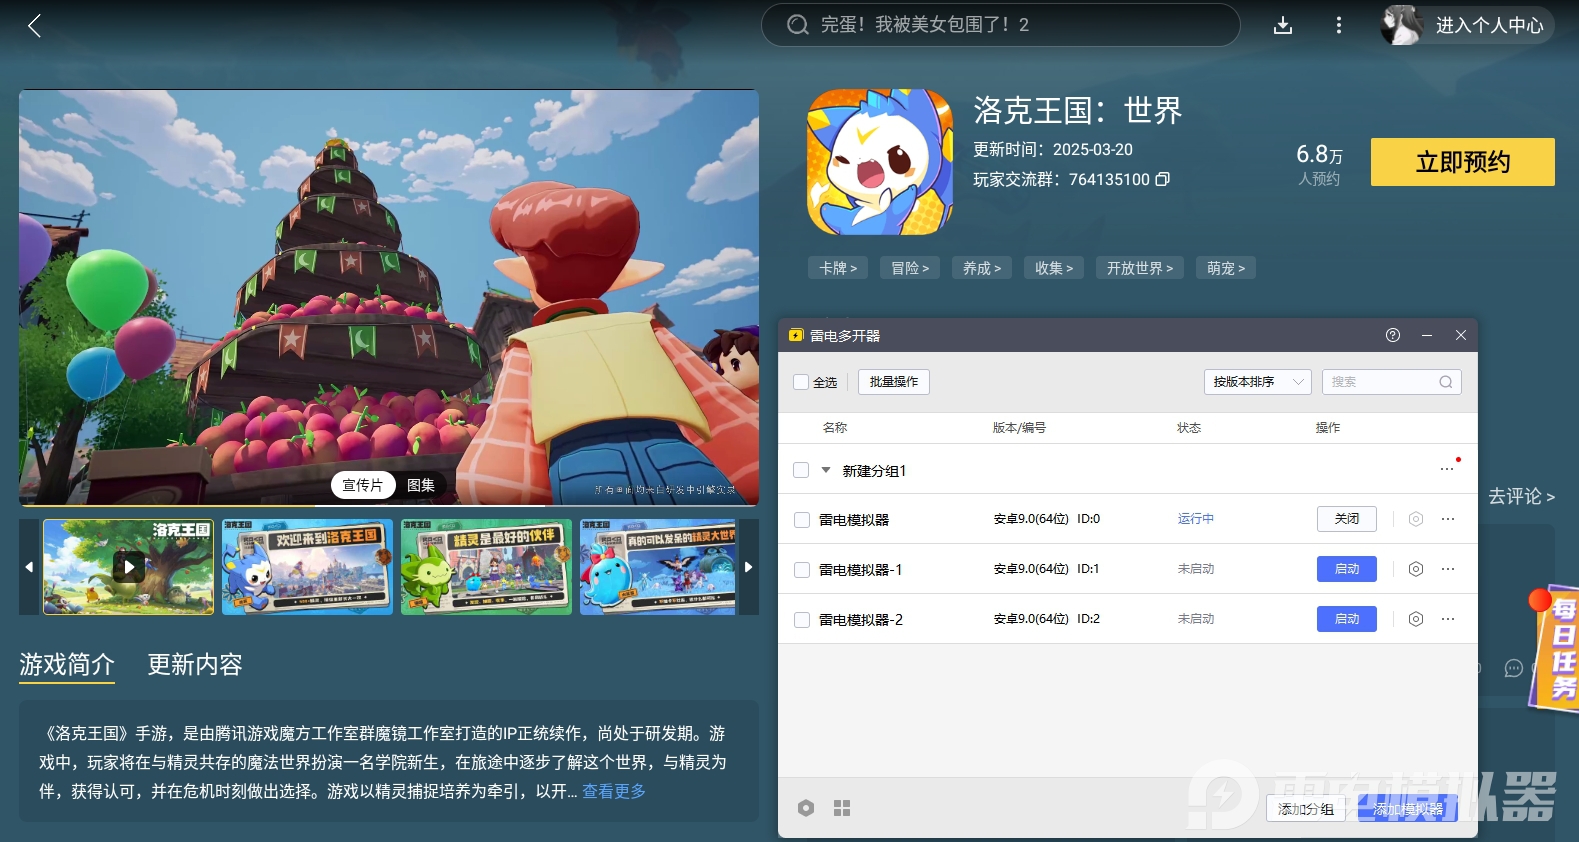Select the 雷电模拟器 ID:0 checkbox
This screenshot has height=842, width=1579.
[802, 520]
